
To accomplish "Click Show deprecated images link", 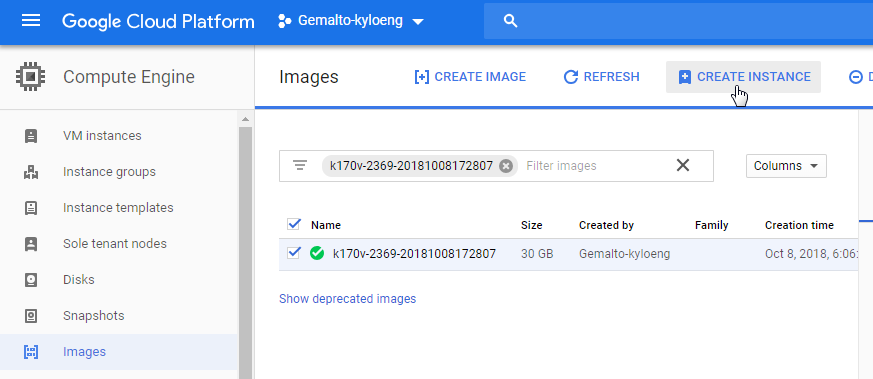I will [347, 299].
